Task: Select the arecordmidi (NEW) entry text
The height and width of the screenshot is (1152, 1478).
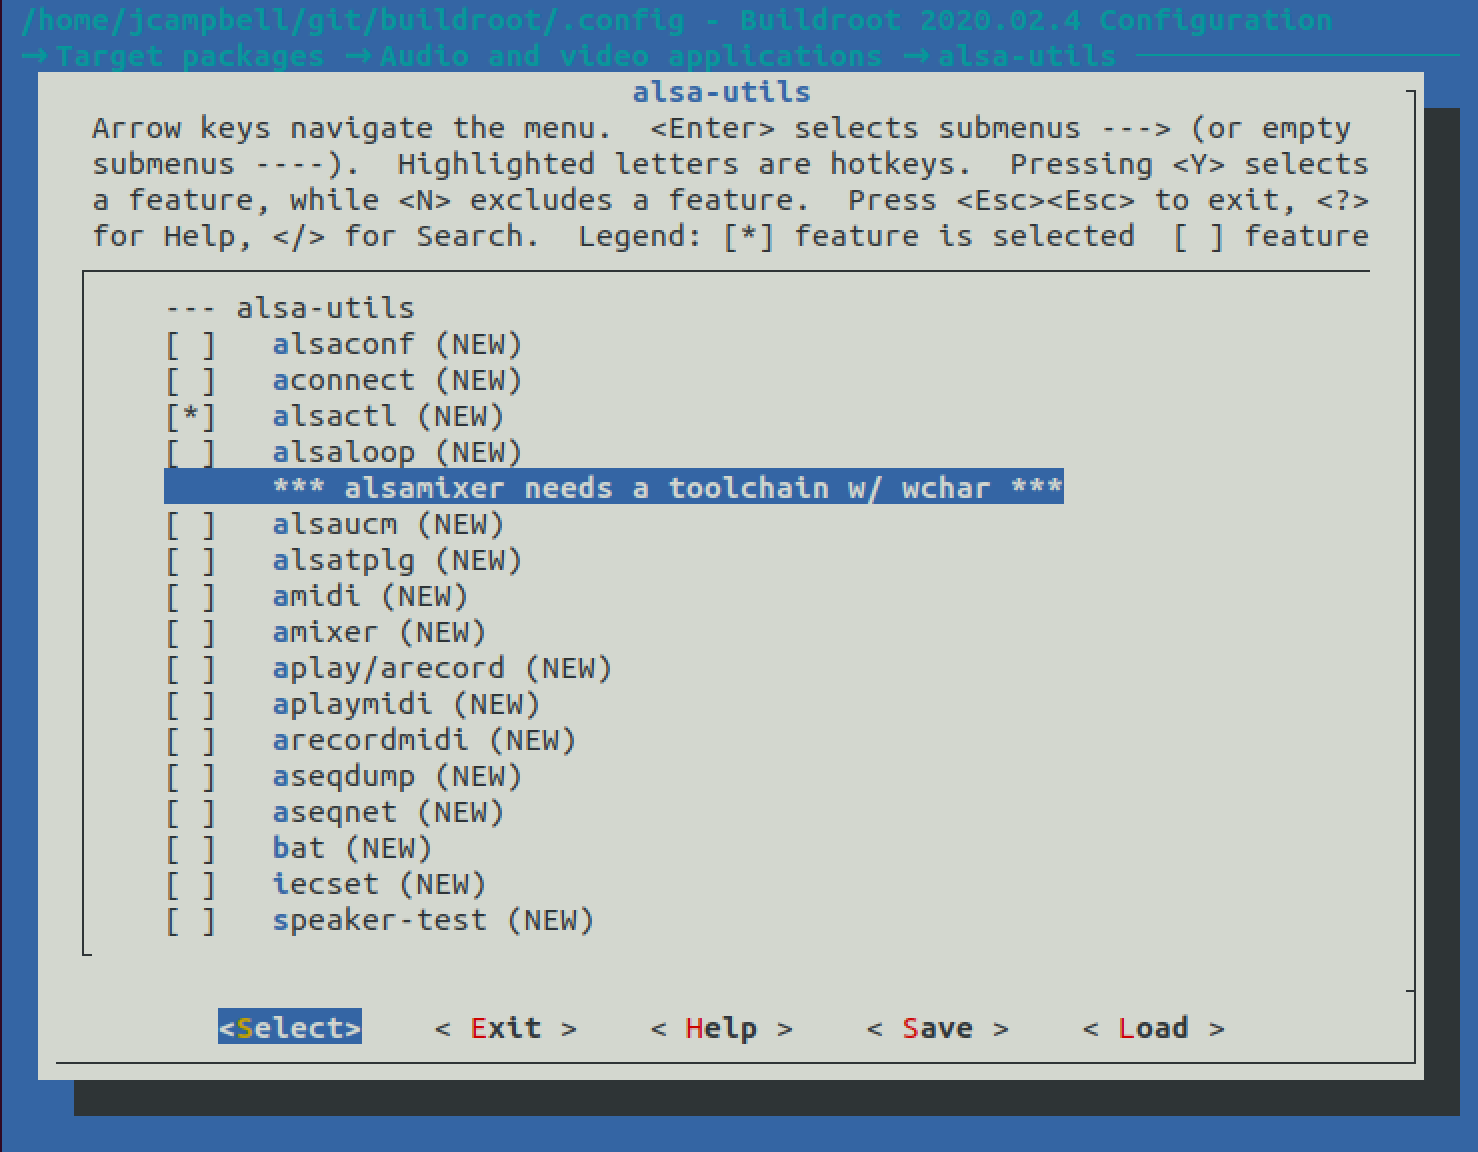Action: [424, 741]
